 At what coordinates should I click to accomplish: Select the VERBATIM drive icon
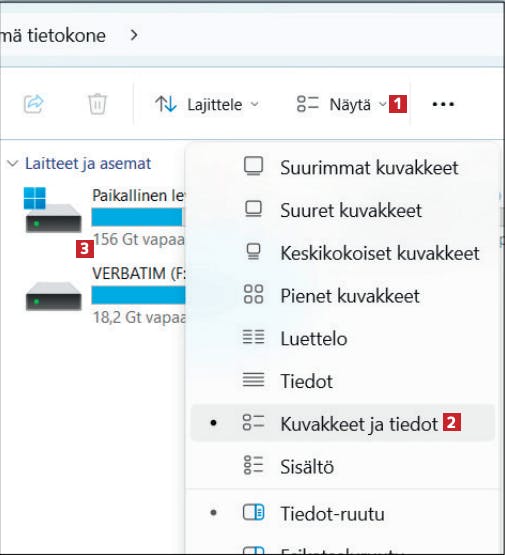click(x=53, y=297)
